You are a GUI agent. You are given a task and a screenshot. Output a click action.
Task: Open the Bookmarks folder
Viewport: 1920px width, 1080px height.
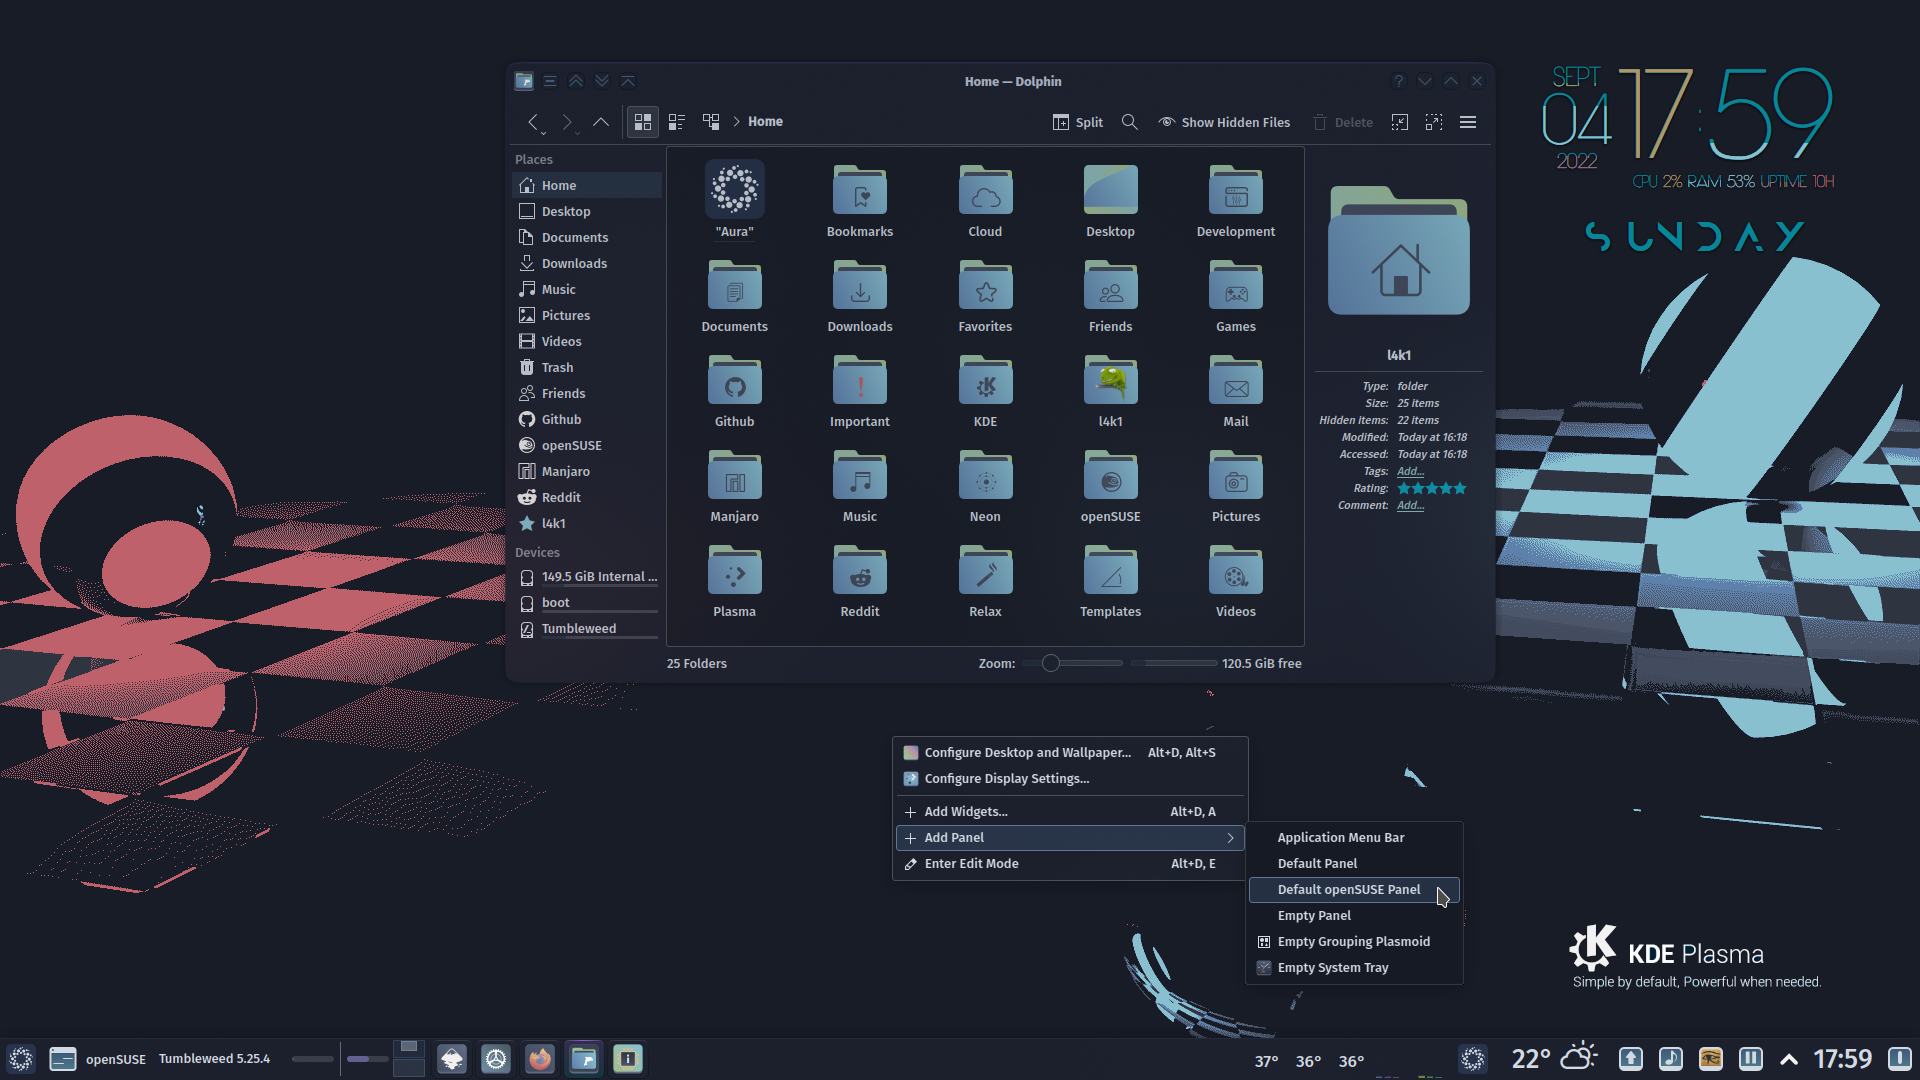860,200
